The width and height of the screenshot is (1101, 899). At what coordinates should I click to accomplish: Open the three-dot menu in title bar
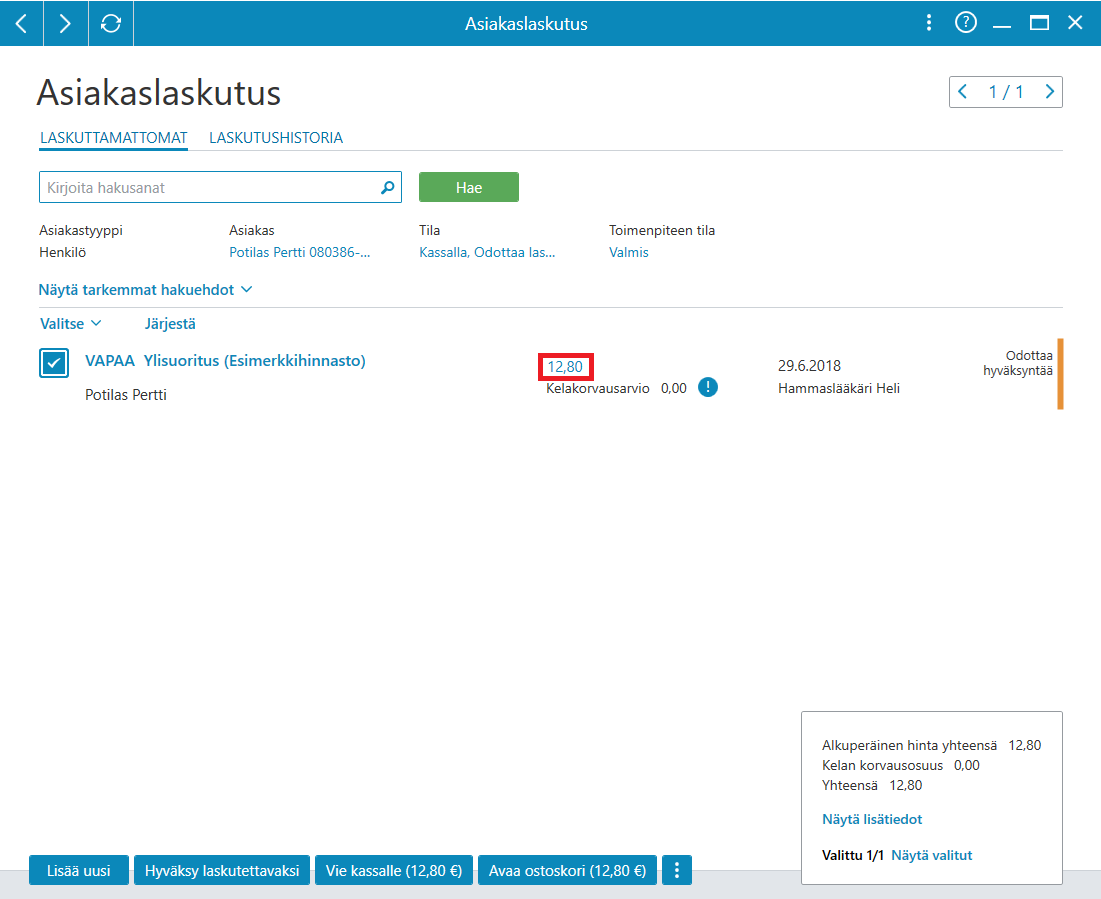[x=928, y=23]
